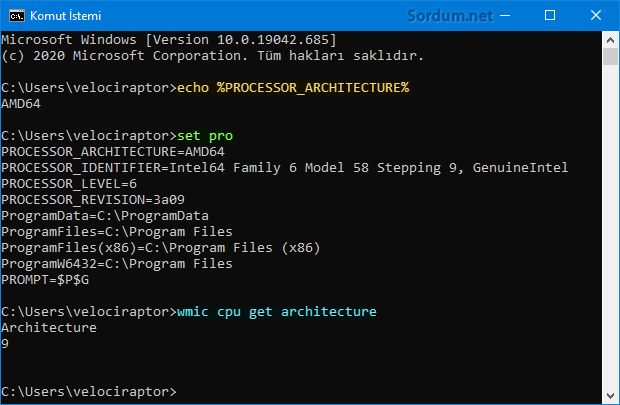Click the Sordum.net watermark in the title bar

pos(450,16)
